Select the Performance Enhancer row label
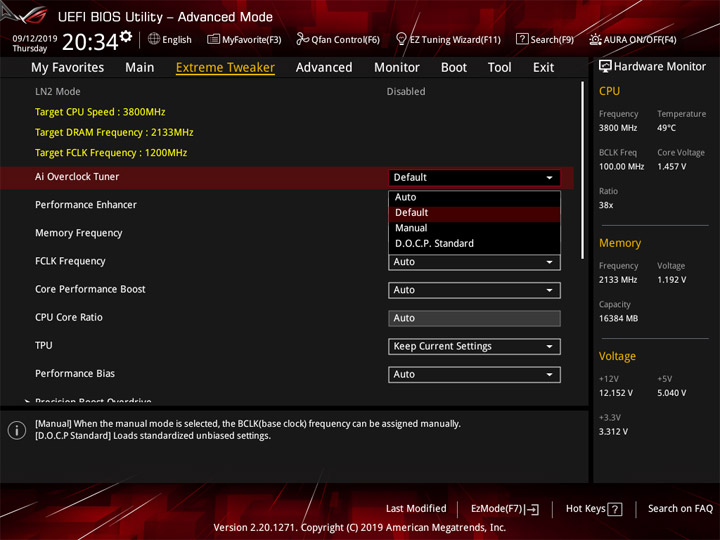 pyautogui.click(x=86, y=205)
